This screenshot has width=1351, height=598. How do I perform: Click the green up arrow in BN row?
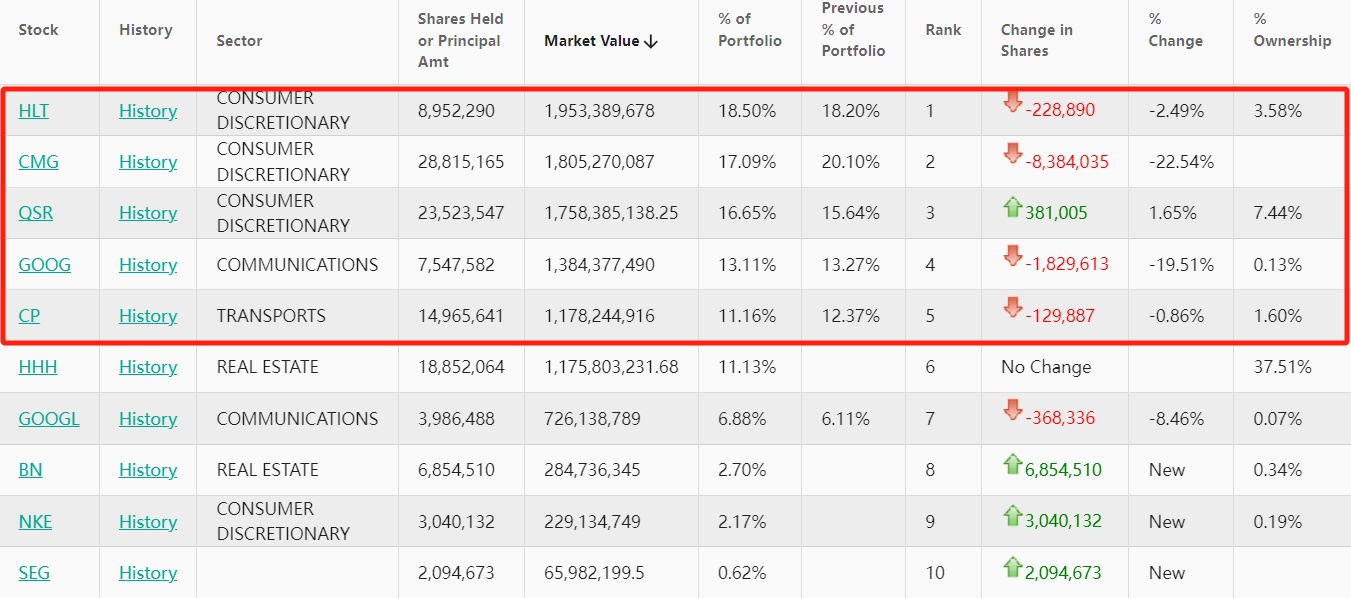(x=1012, y=464)
